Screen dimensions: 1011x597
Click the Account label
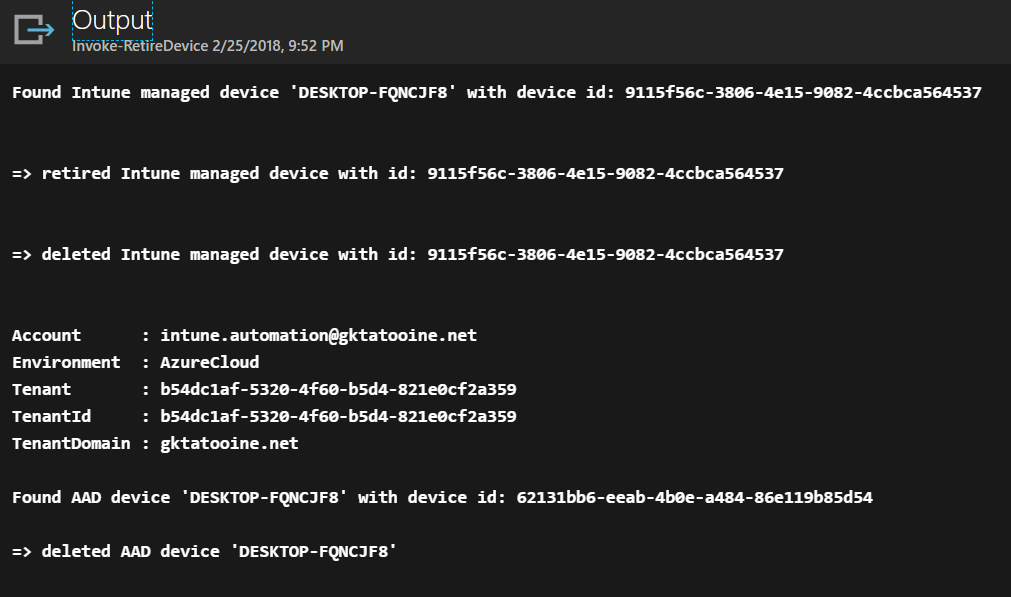coord(47,336)
